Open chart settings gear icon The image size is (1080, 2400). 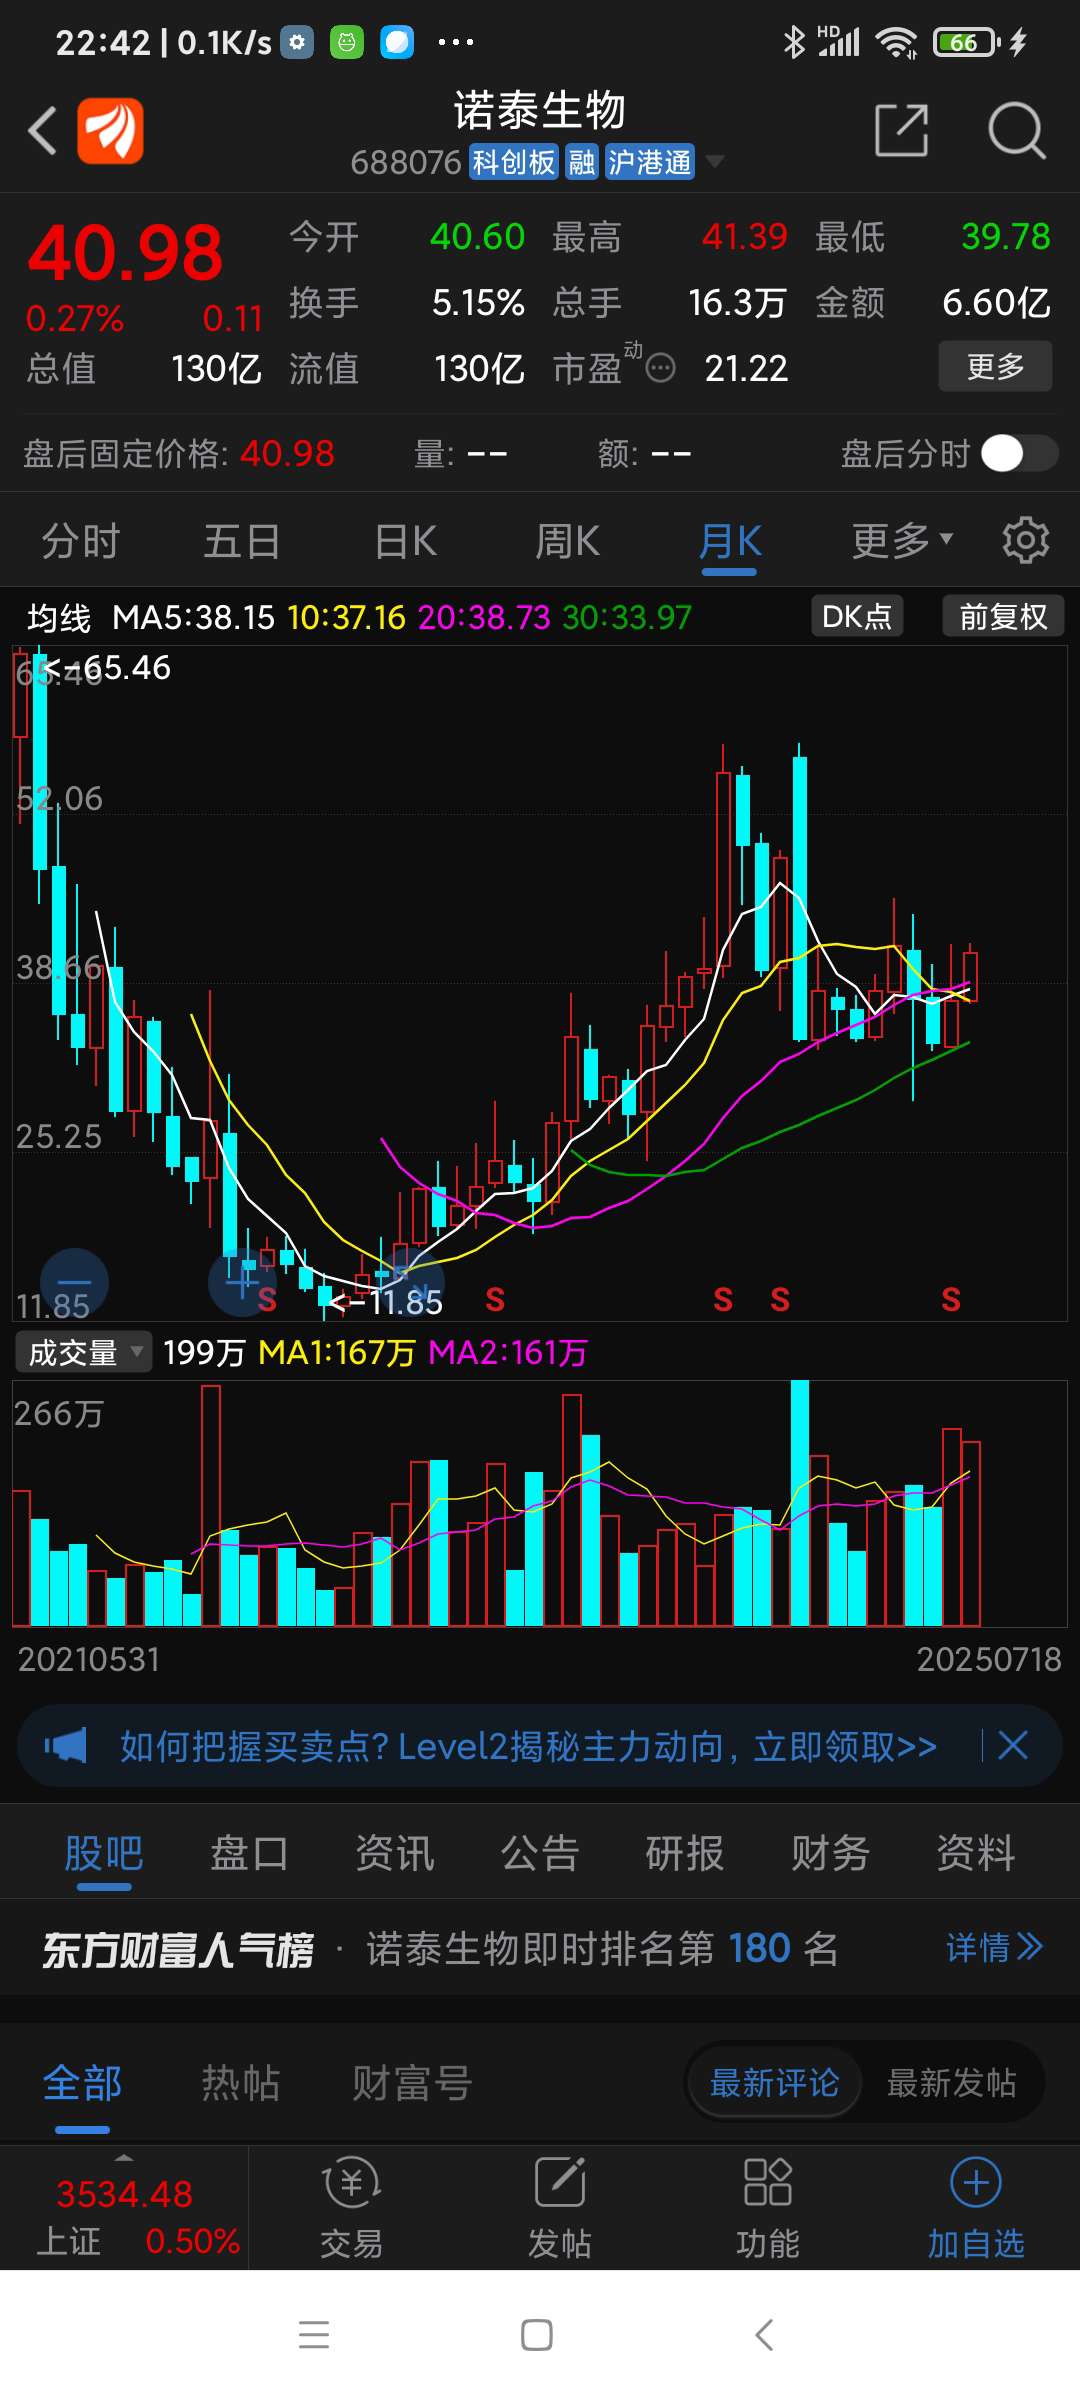point(1026,541)
